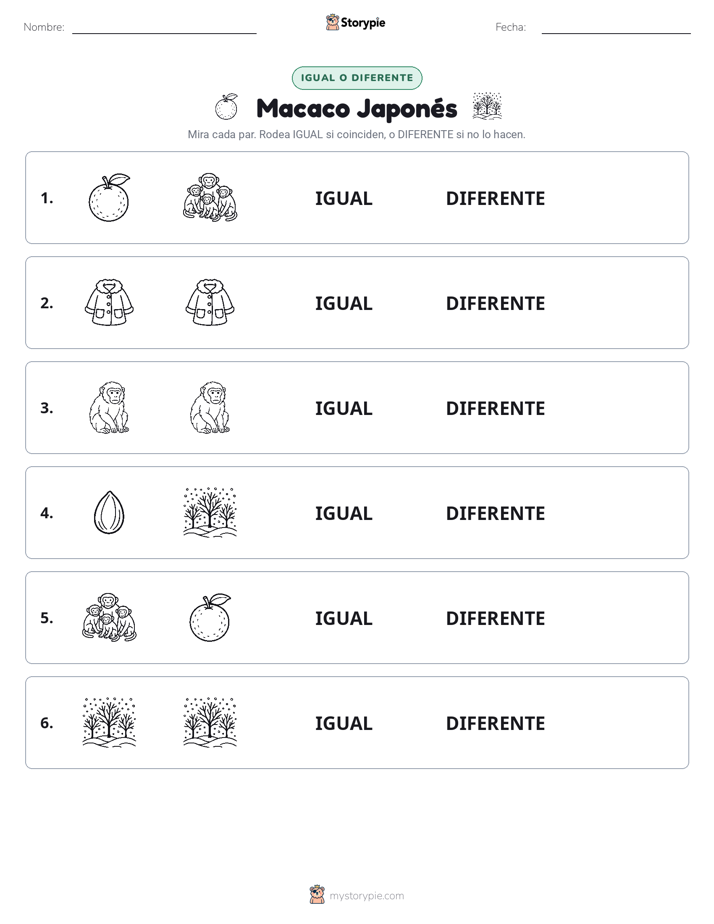
Task: Click the monkey group picture in row 1
Action: pos(210,197)
